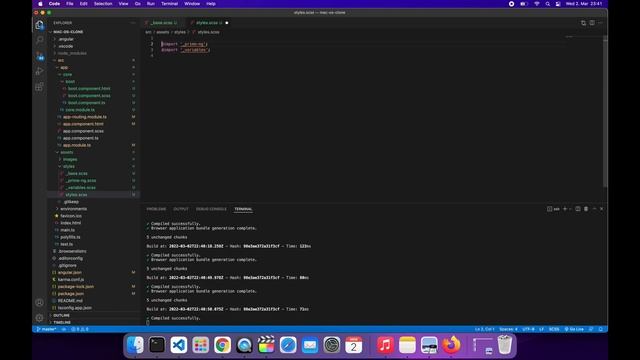The height and width of the screenshot is (360, 640).
Task: Click the editor vertical scrollbar
Action: point(605,110)
